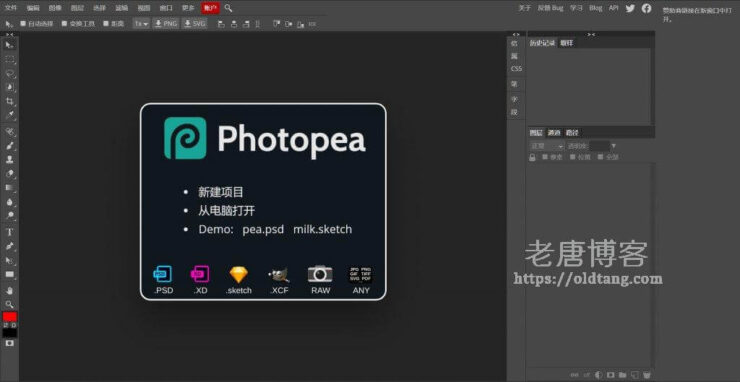Click new folder icon in Layers panel

622,375
